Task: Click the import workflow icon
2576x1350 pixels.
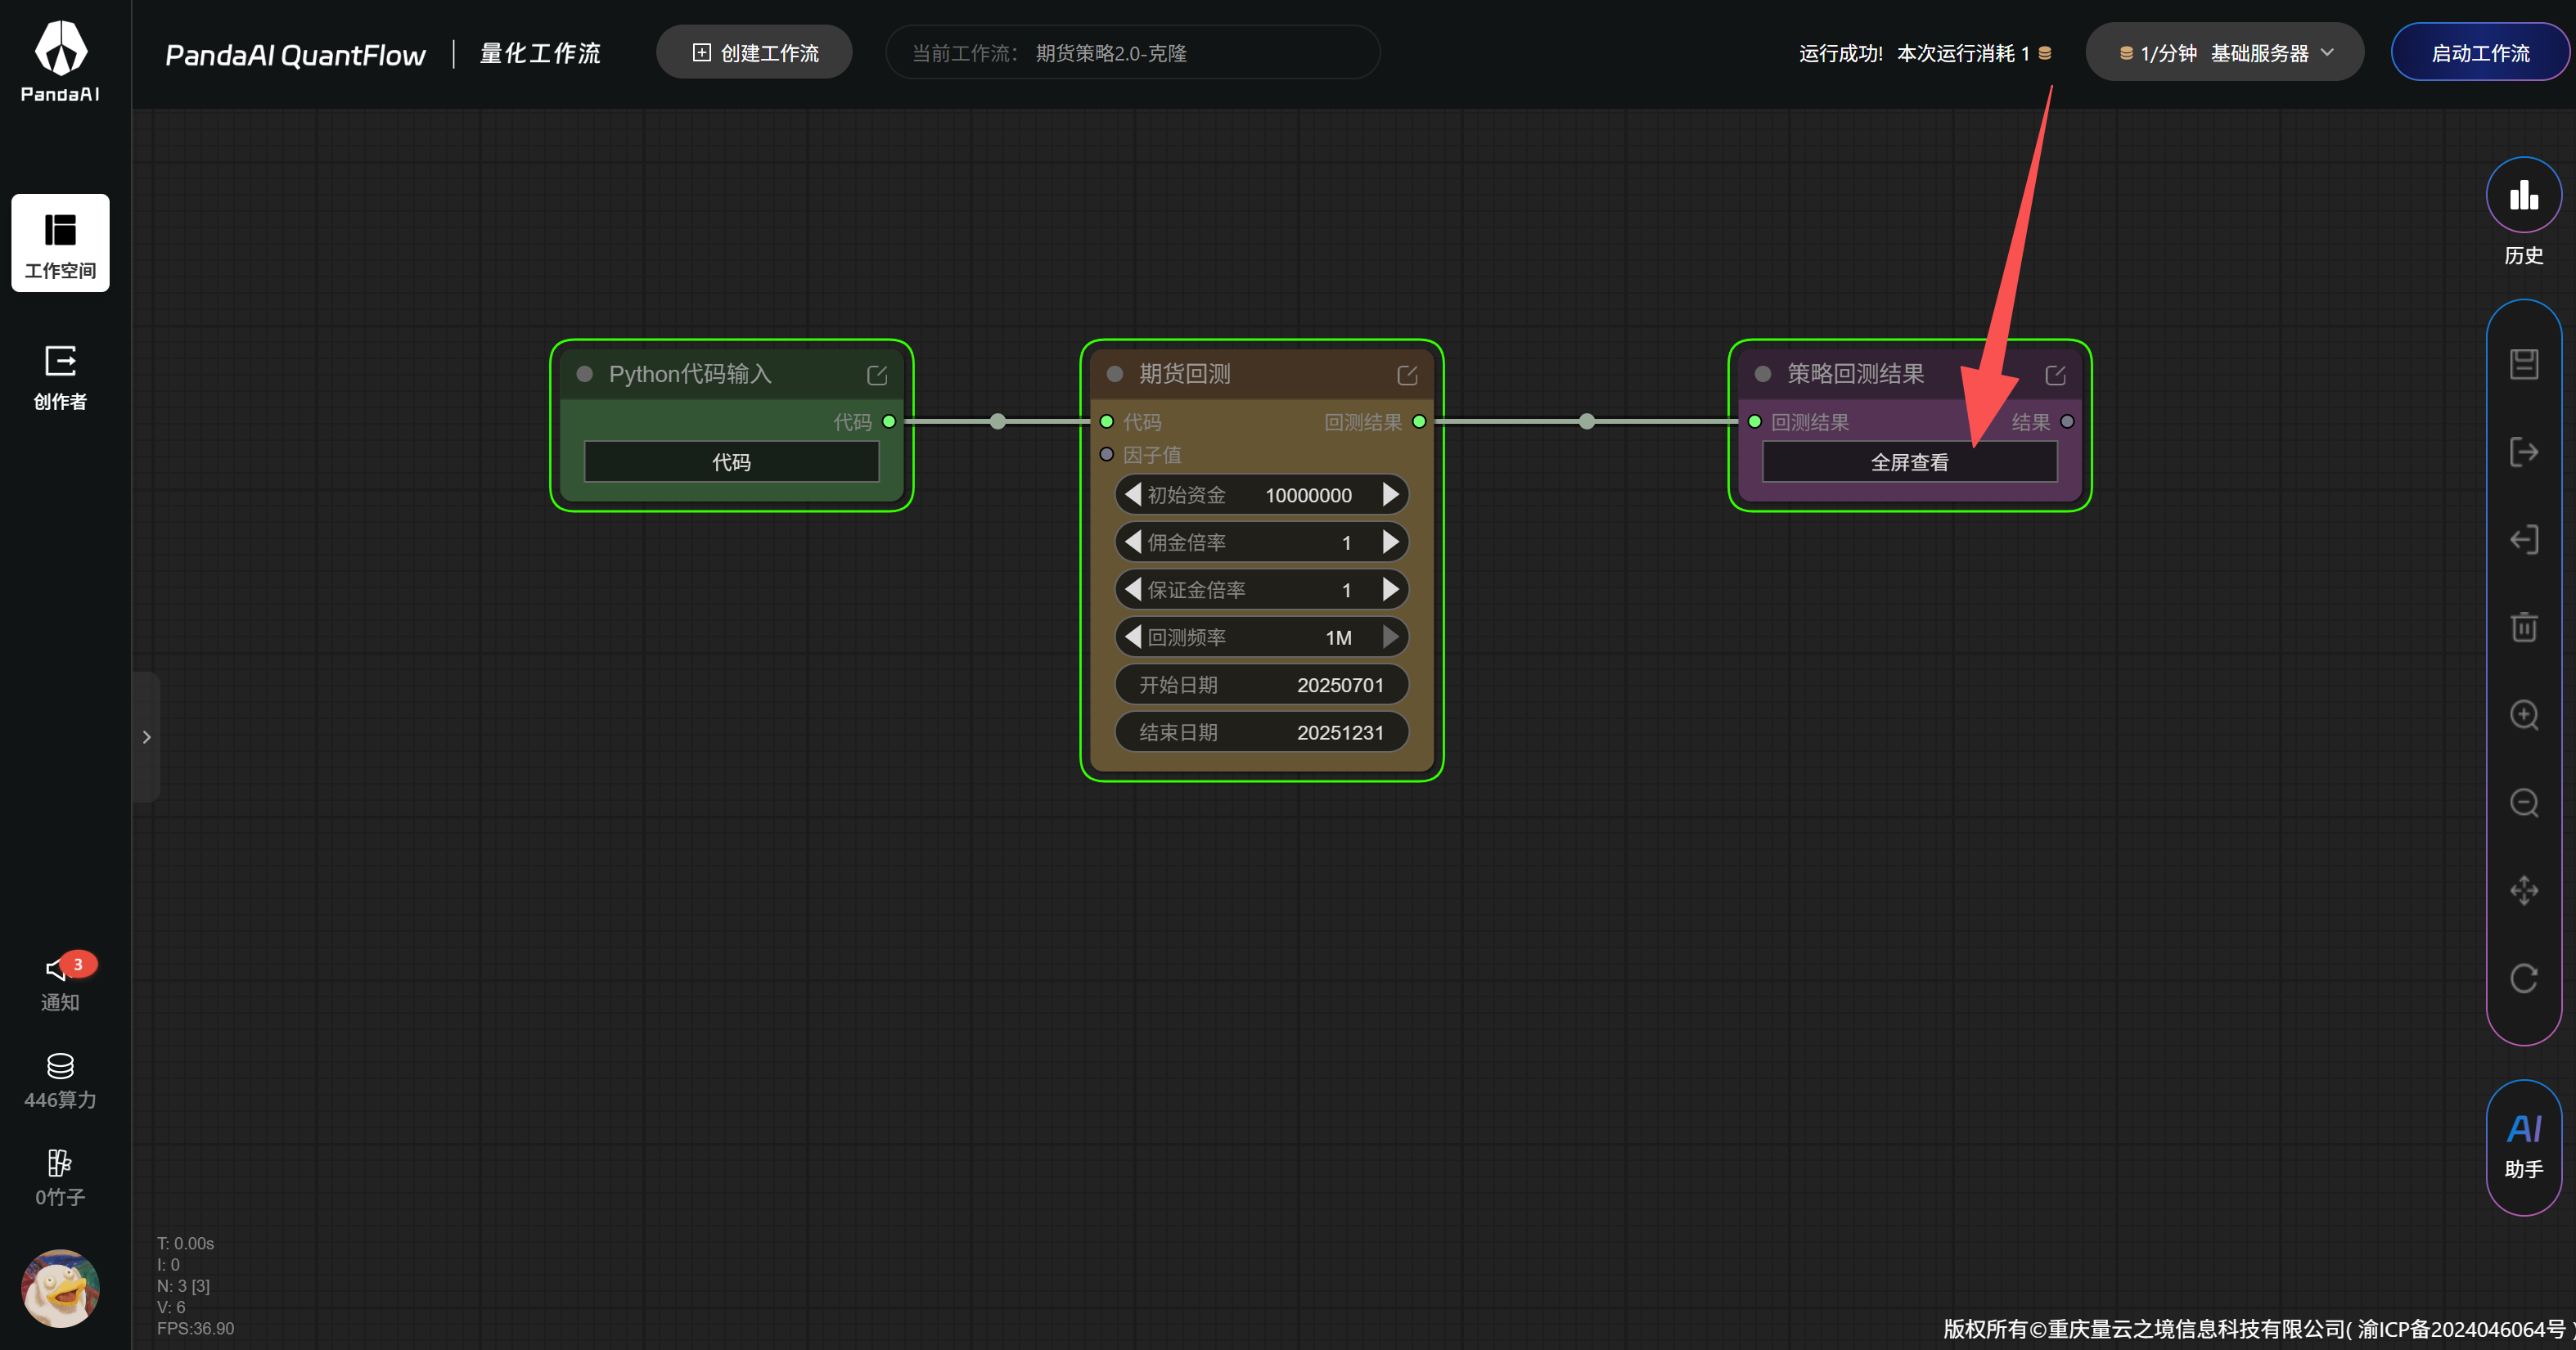Action: click(2524, 540)
